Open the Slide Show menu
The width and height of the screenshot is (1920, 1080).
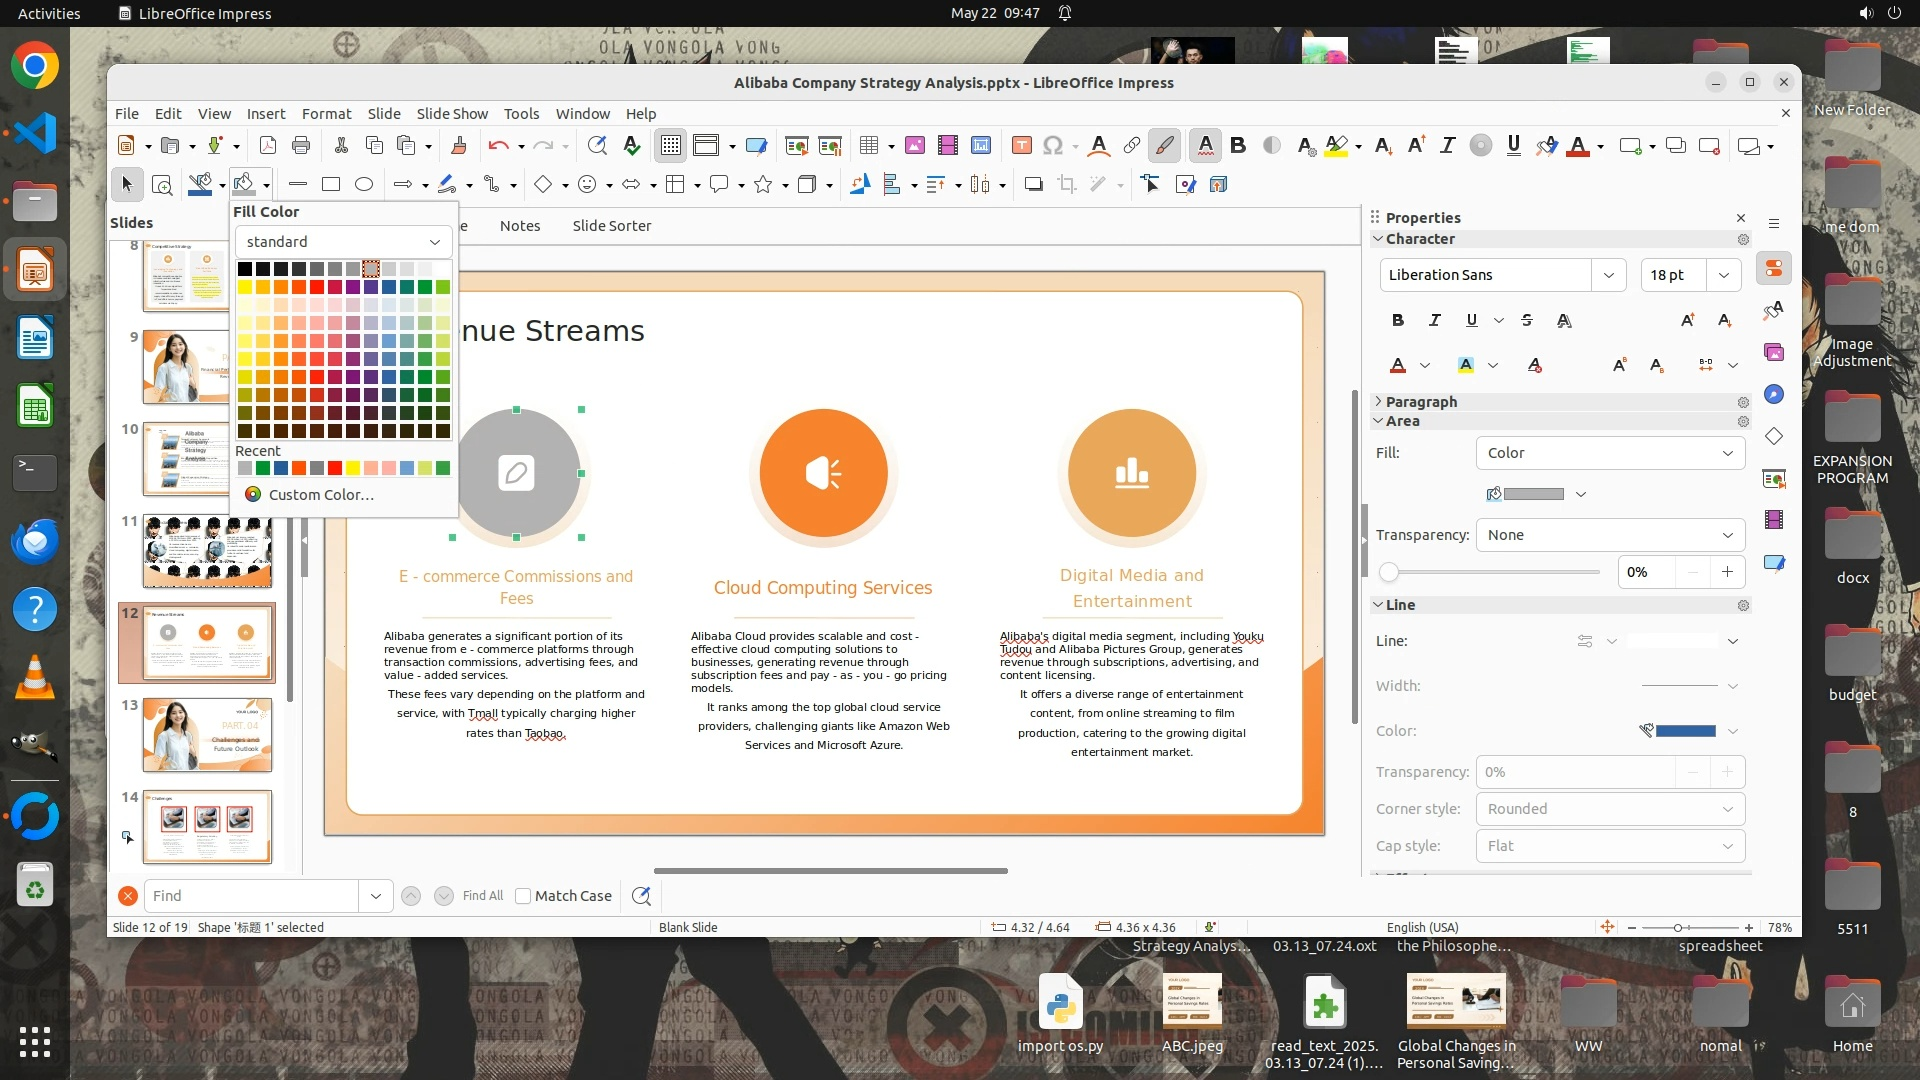click(452, 113)
